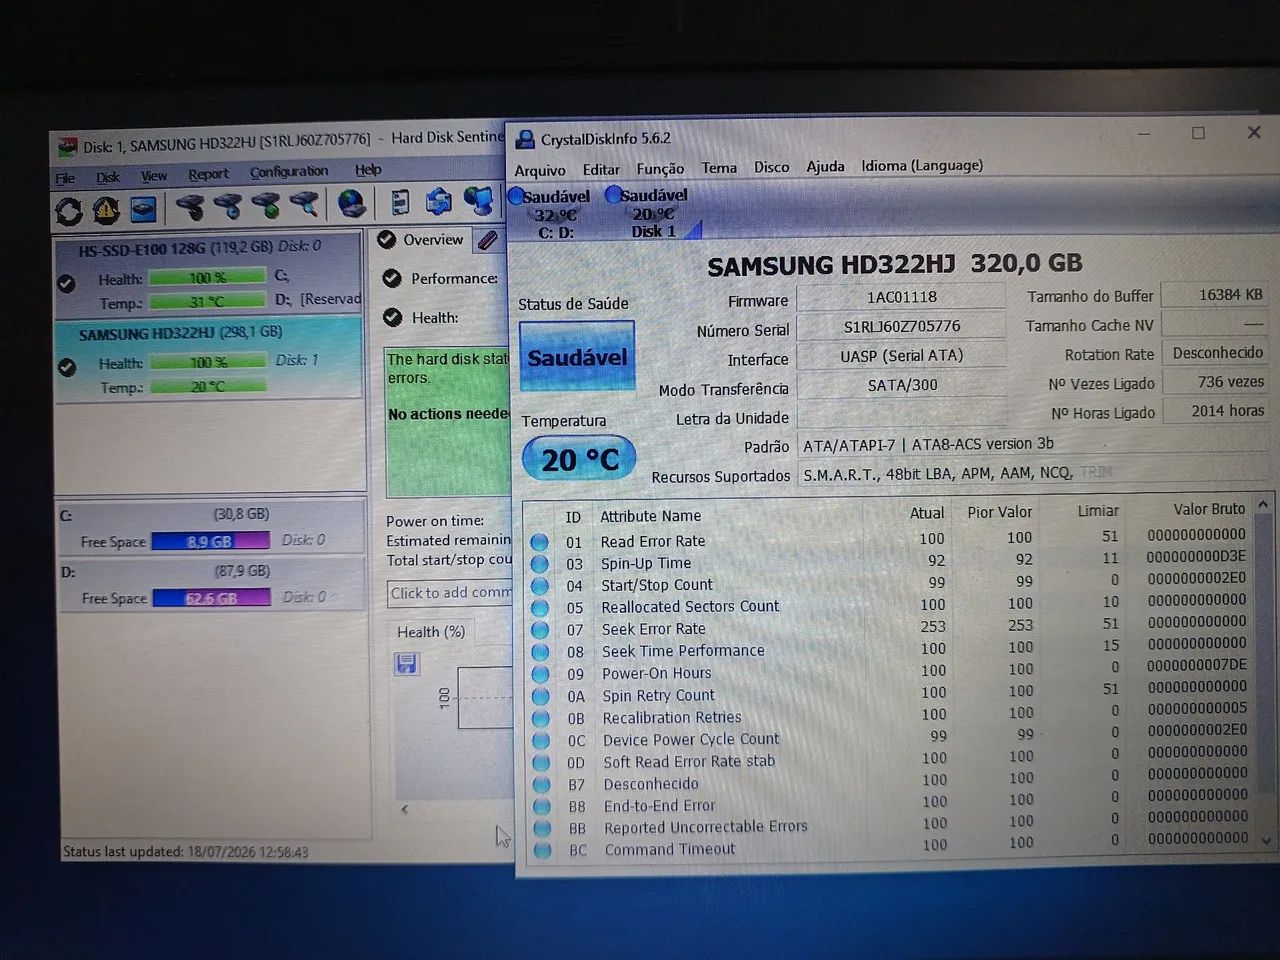Click the large Saudável health status button
The image size is (1280, 960).
[577, 357]
